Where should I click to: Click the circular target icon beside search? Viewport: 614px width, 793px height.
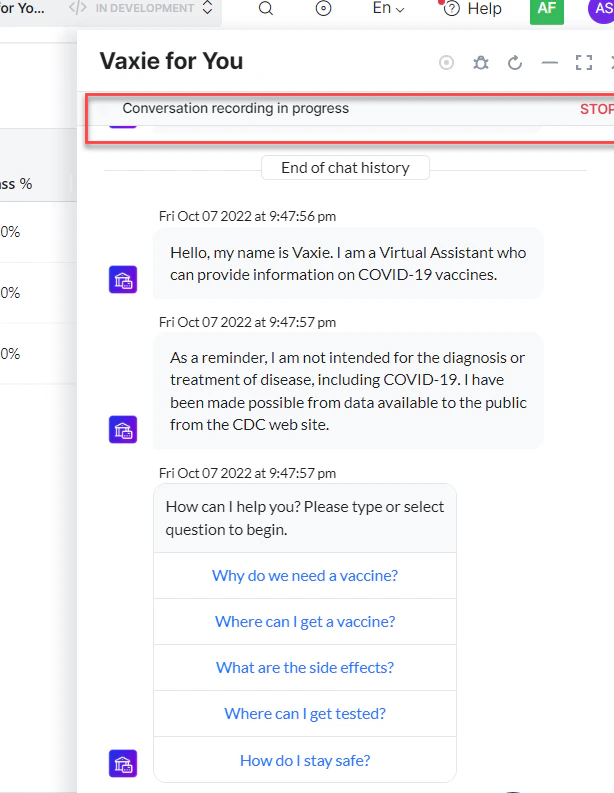click(323, 9)
